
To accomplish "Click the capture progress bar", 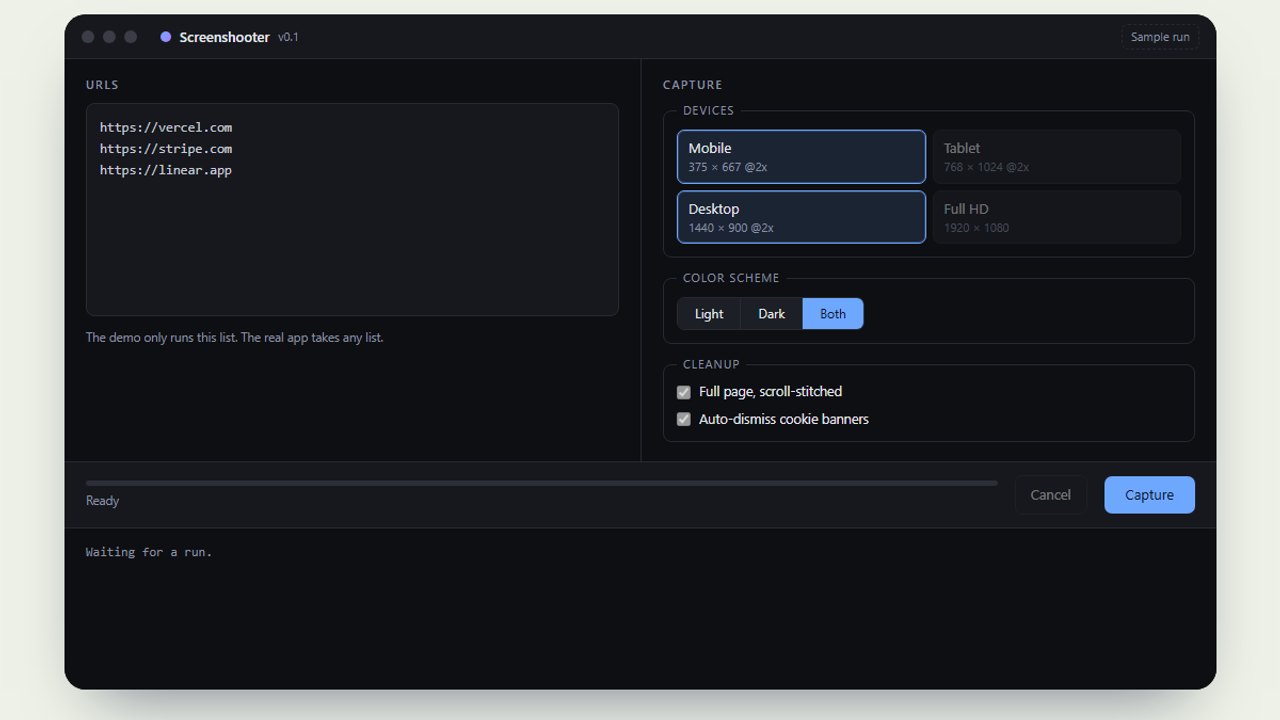I will point(541,483).
